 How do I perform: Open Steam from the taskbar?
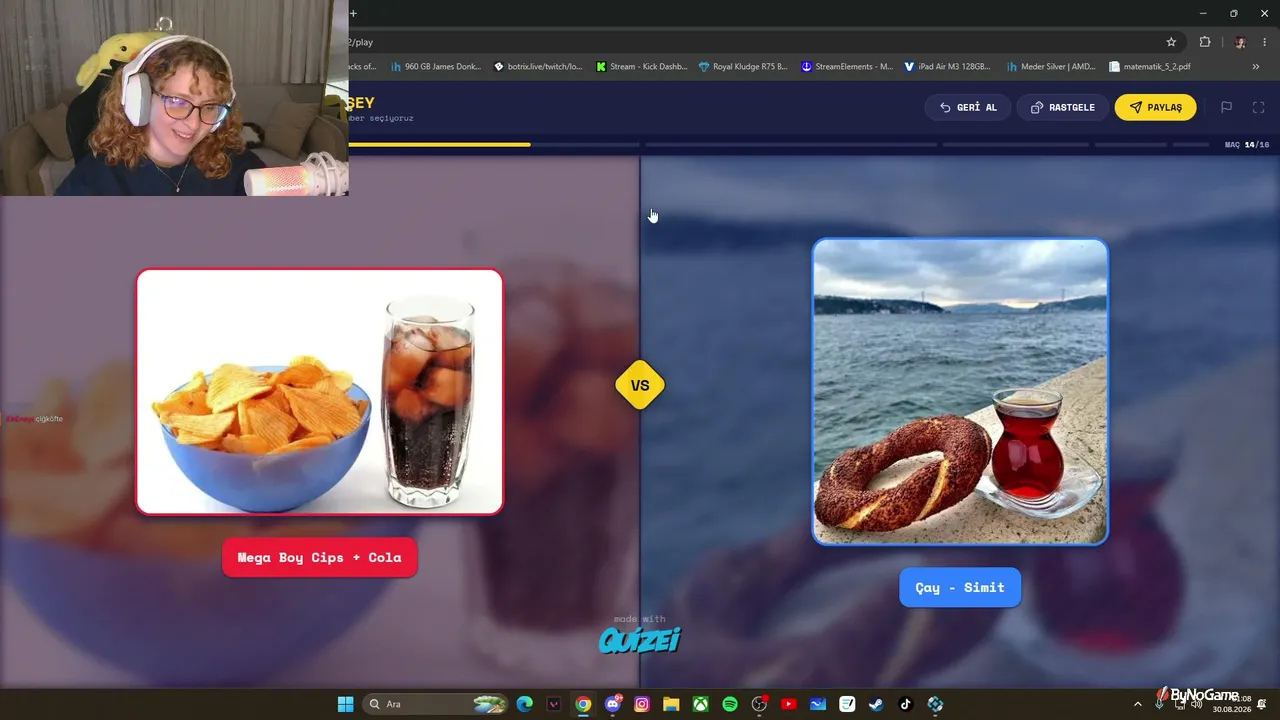[x=877, y=704]
